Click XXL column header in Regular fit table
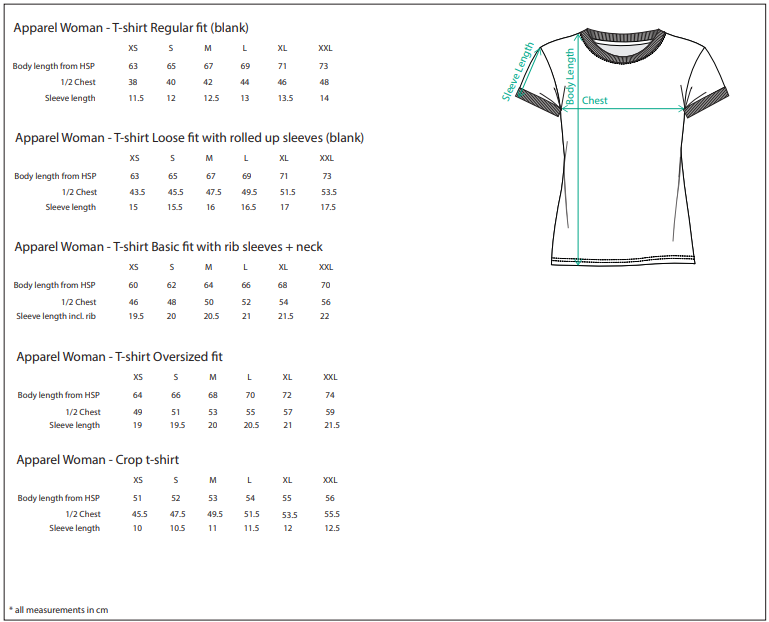This screenshot has width=769, height=622. pyautogui.click(x=325, y=48)
